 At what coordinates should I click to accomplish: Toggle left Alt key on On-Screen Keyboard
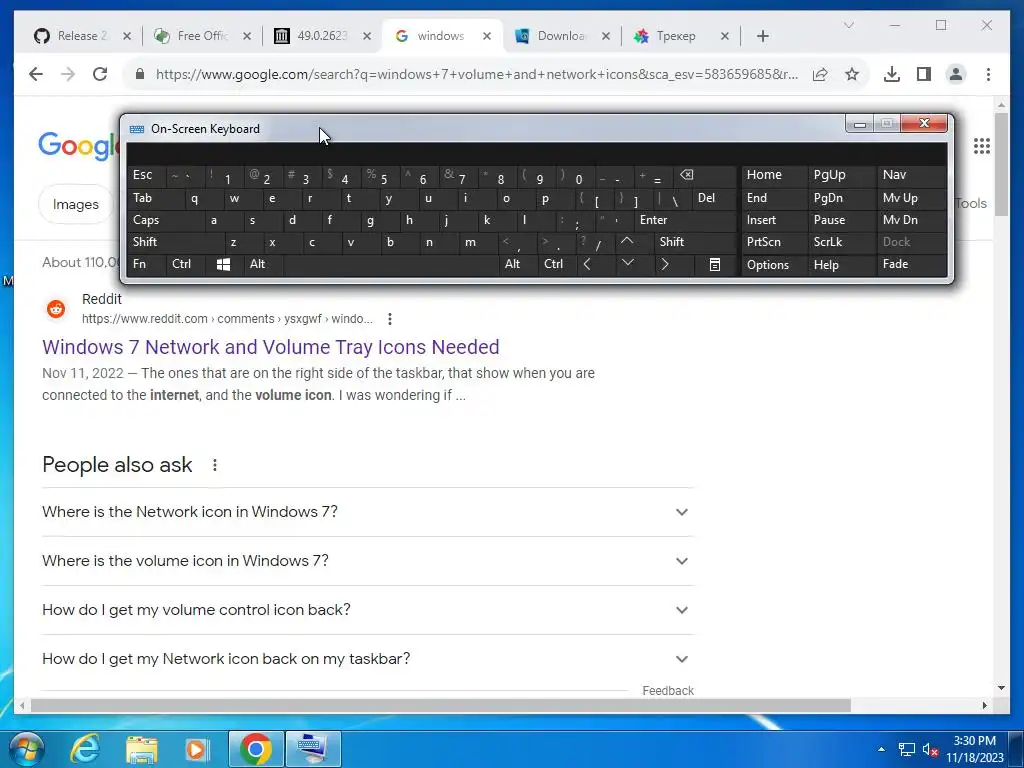click(x=263, y=264)
